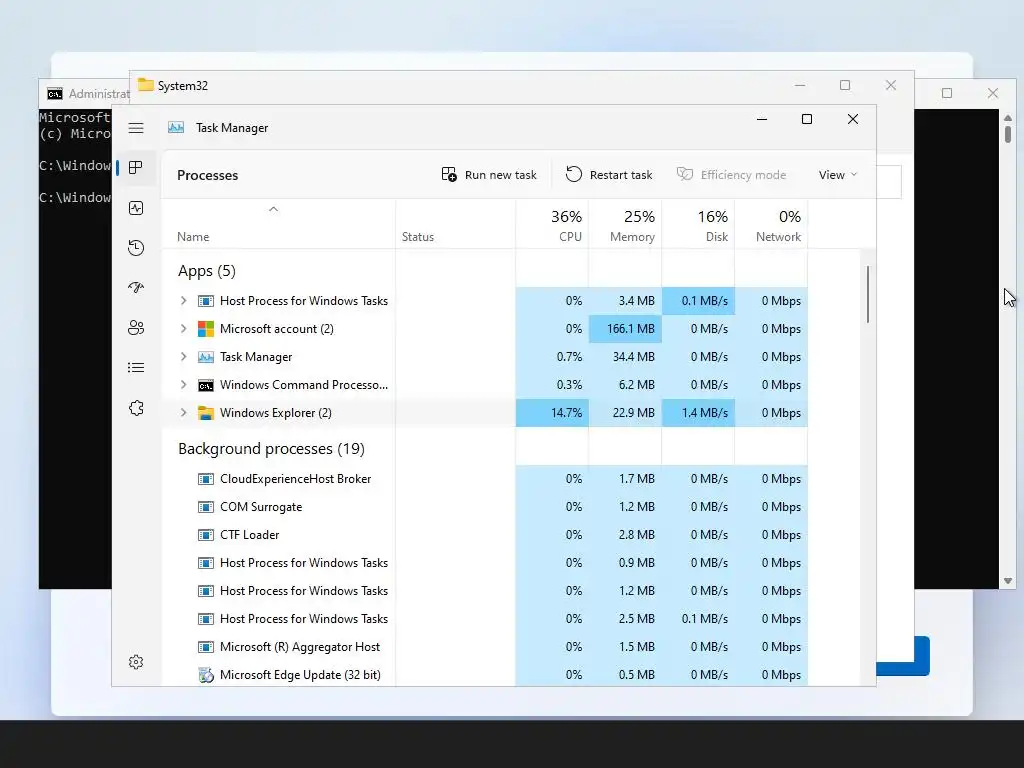The height and width of the screenshot is (768, 1024).
Task: Click the Microsoft account colored logo icon
Action: coord(206,328)
